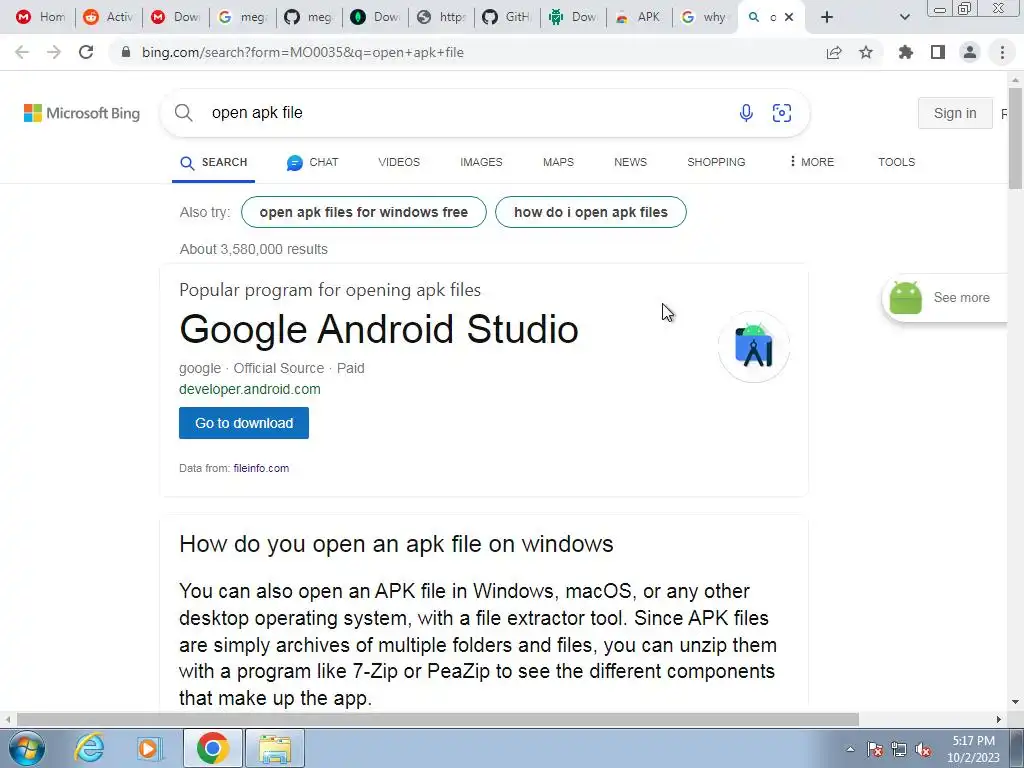Try 'open apk files for windows free' suggestion
The height and width of the screenshot is (768, 1024).
[x=363, y=212]
